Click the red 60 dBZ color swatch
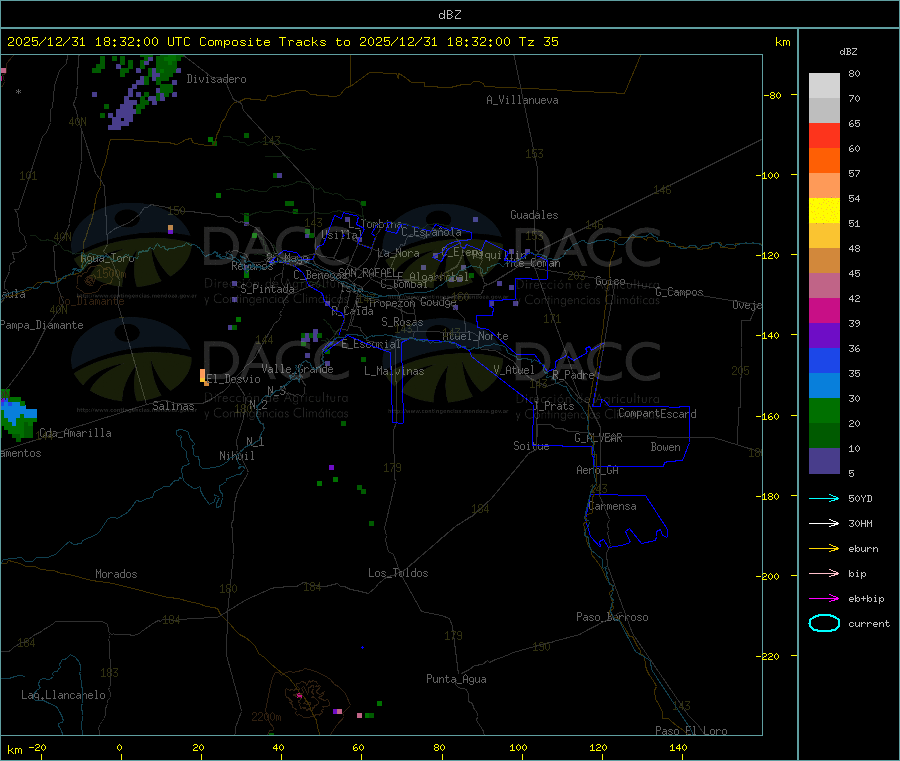900x761 pixels. 824,135
